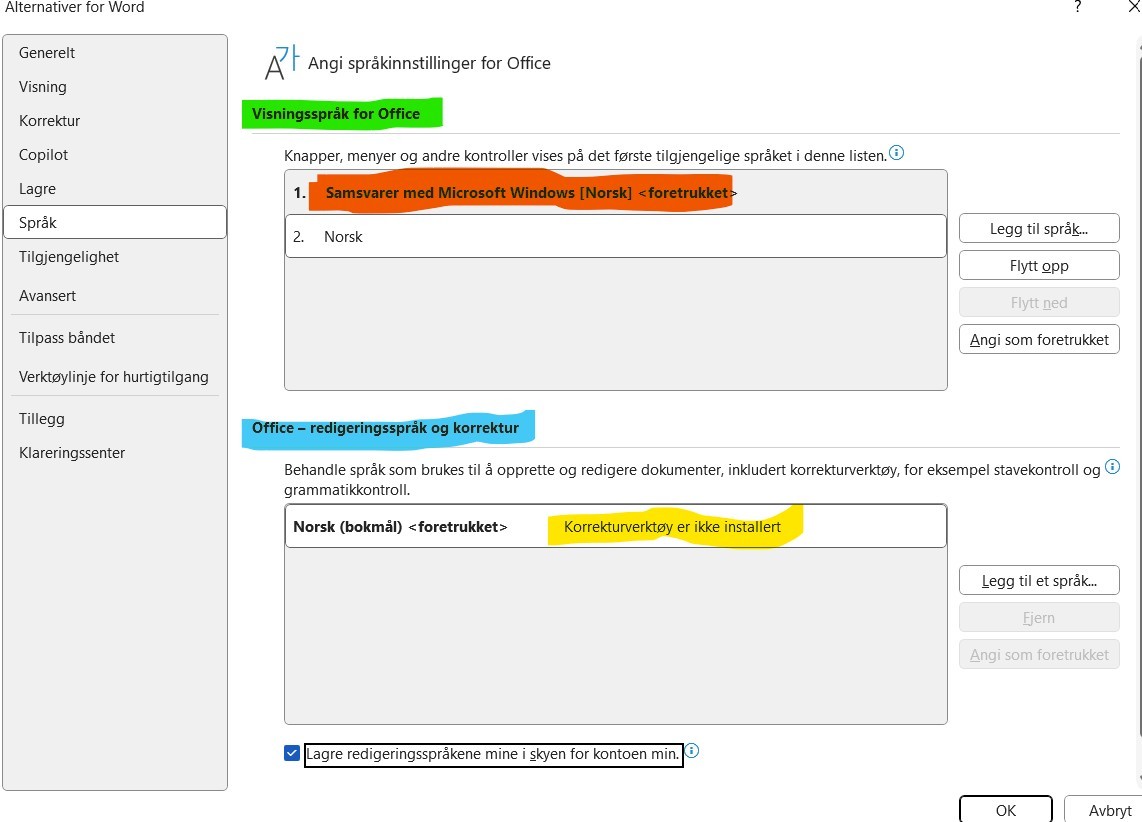
Task: Click the Angi språkinnstillinger language icon
Action: click(x=280, y=61)
